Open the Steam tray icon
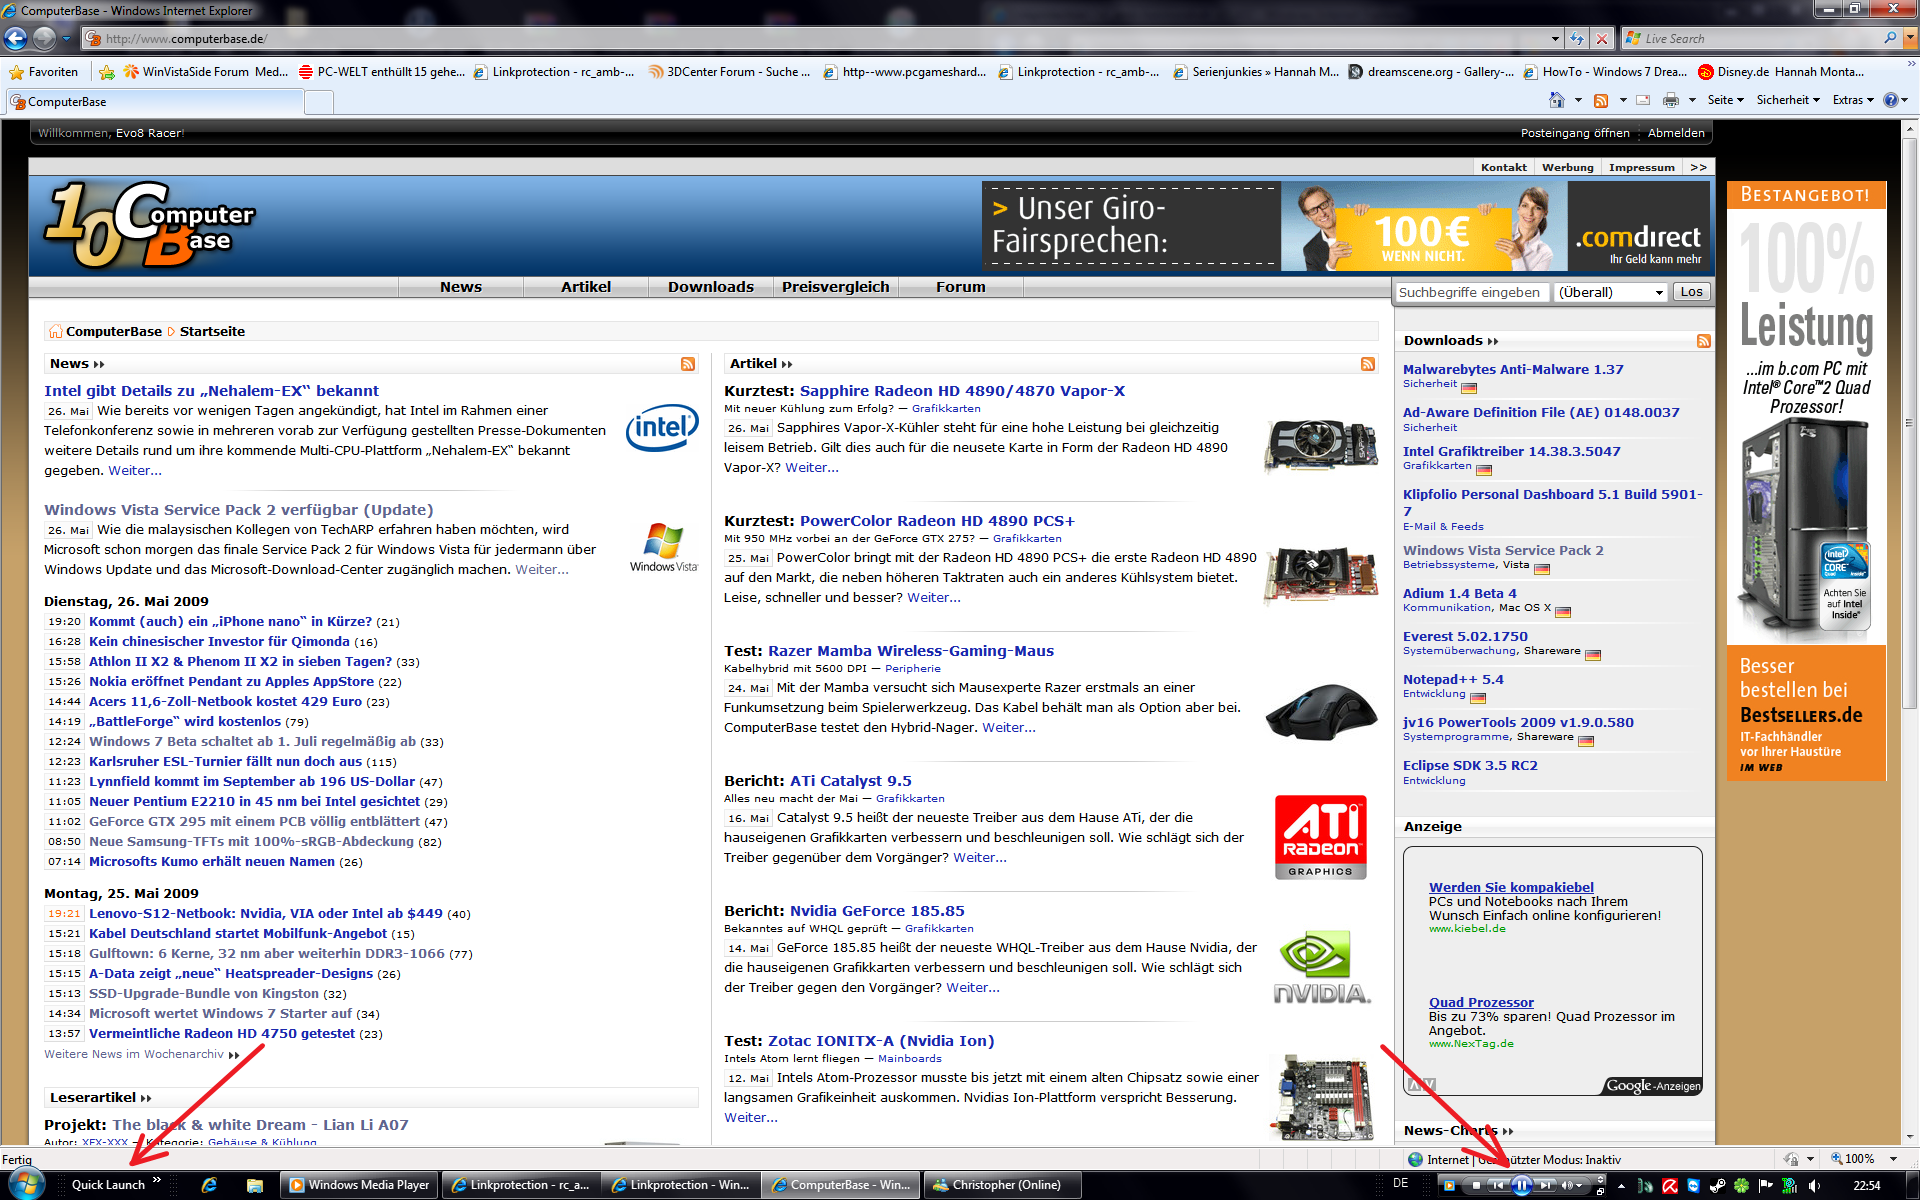The width and height of the screenshot is (1920, 1200). pyautogui.click(x=1717, y=1186)
